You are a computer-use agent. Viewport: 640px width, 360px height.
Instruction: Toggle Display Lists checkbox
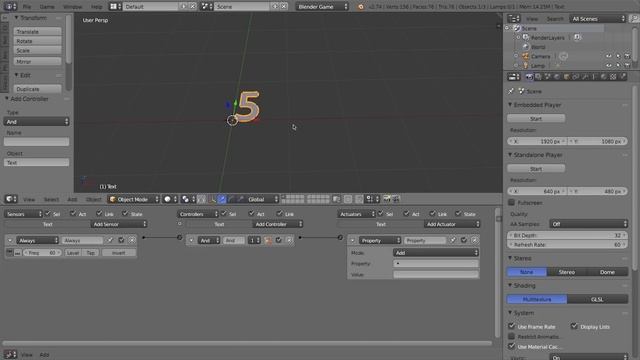(x=574, y=326)
